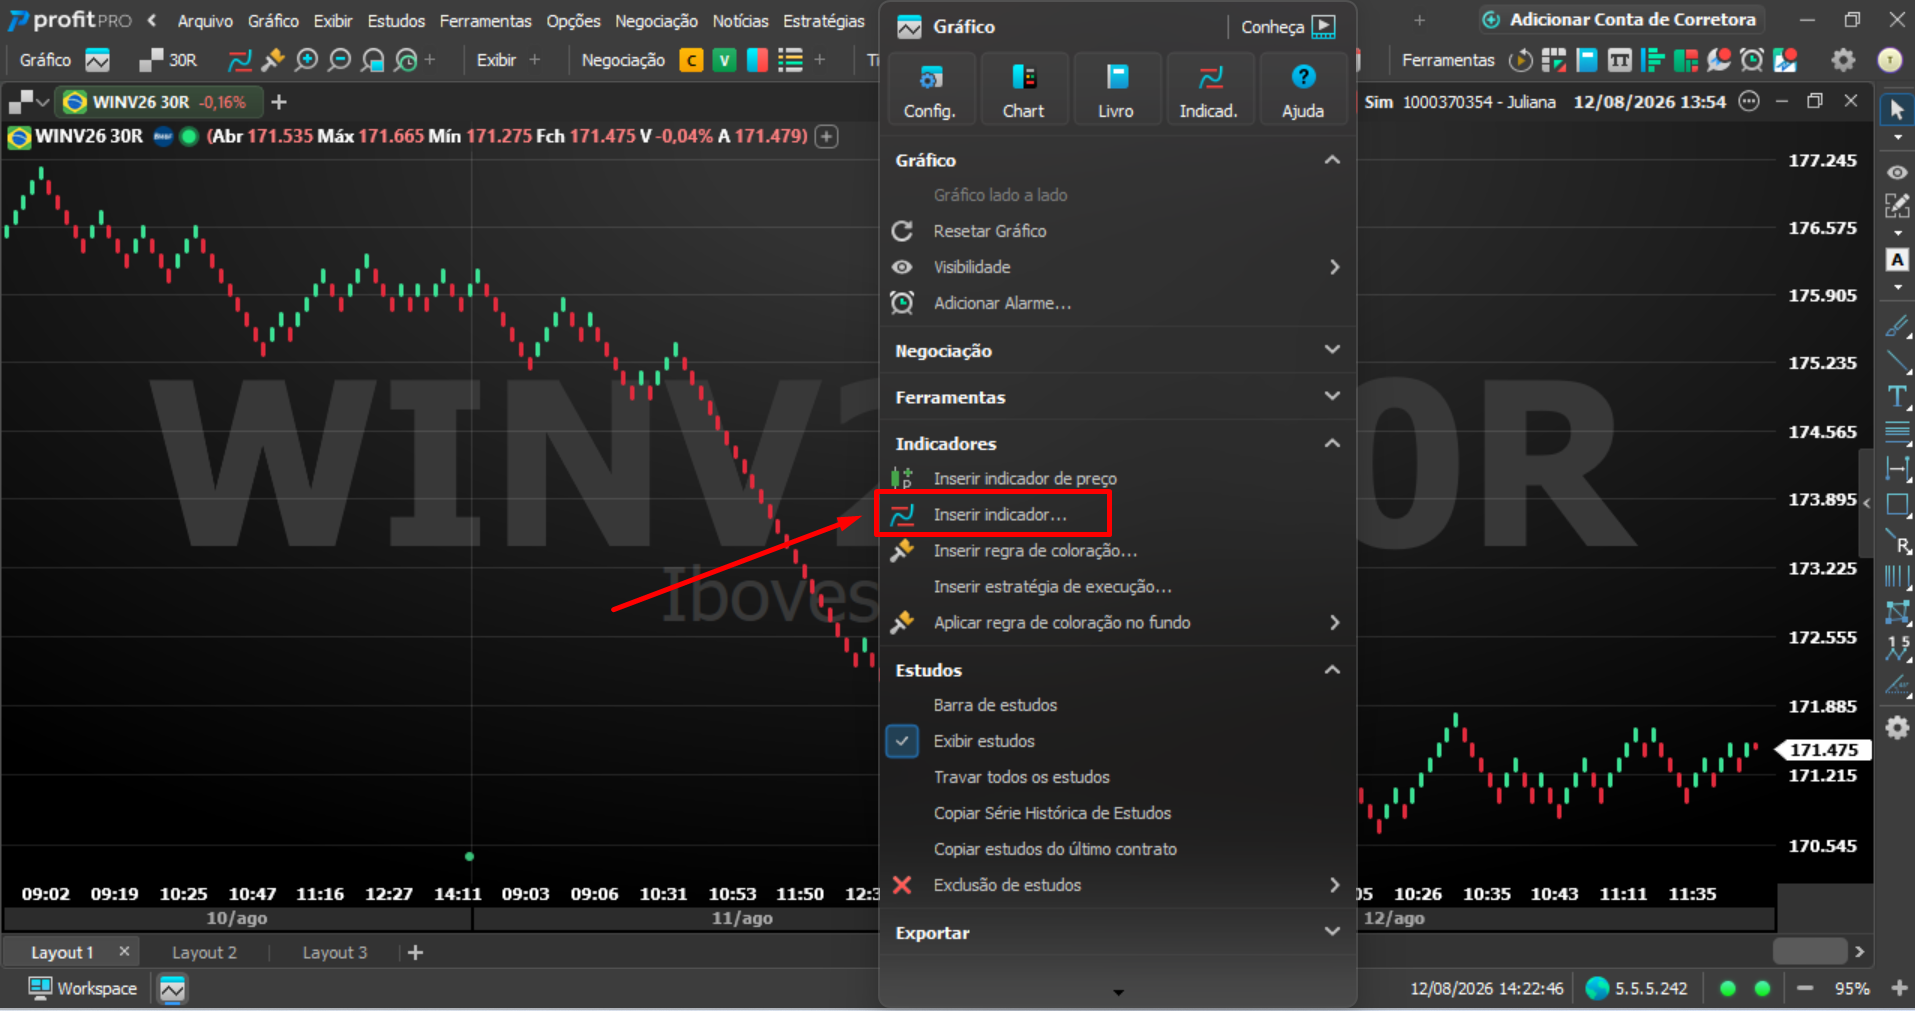
Task: Open the Estudos menu in the menu bar
Action: [396, 21]
